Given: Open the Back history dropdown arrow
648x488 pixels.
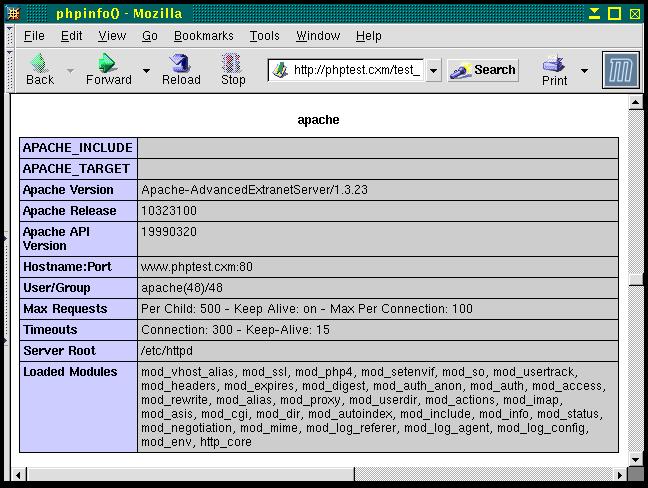Looking at the screenshot, I should coord(71,71).
